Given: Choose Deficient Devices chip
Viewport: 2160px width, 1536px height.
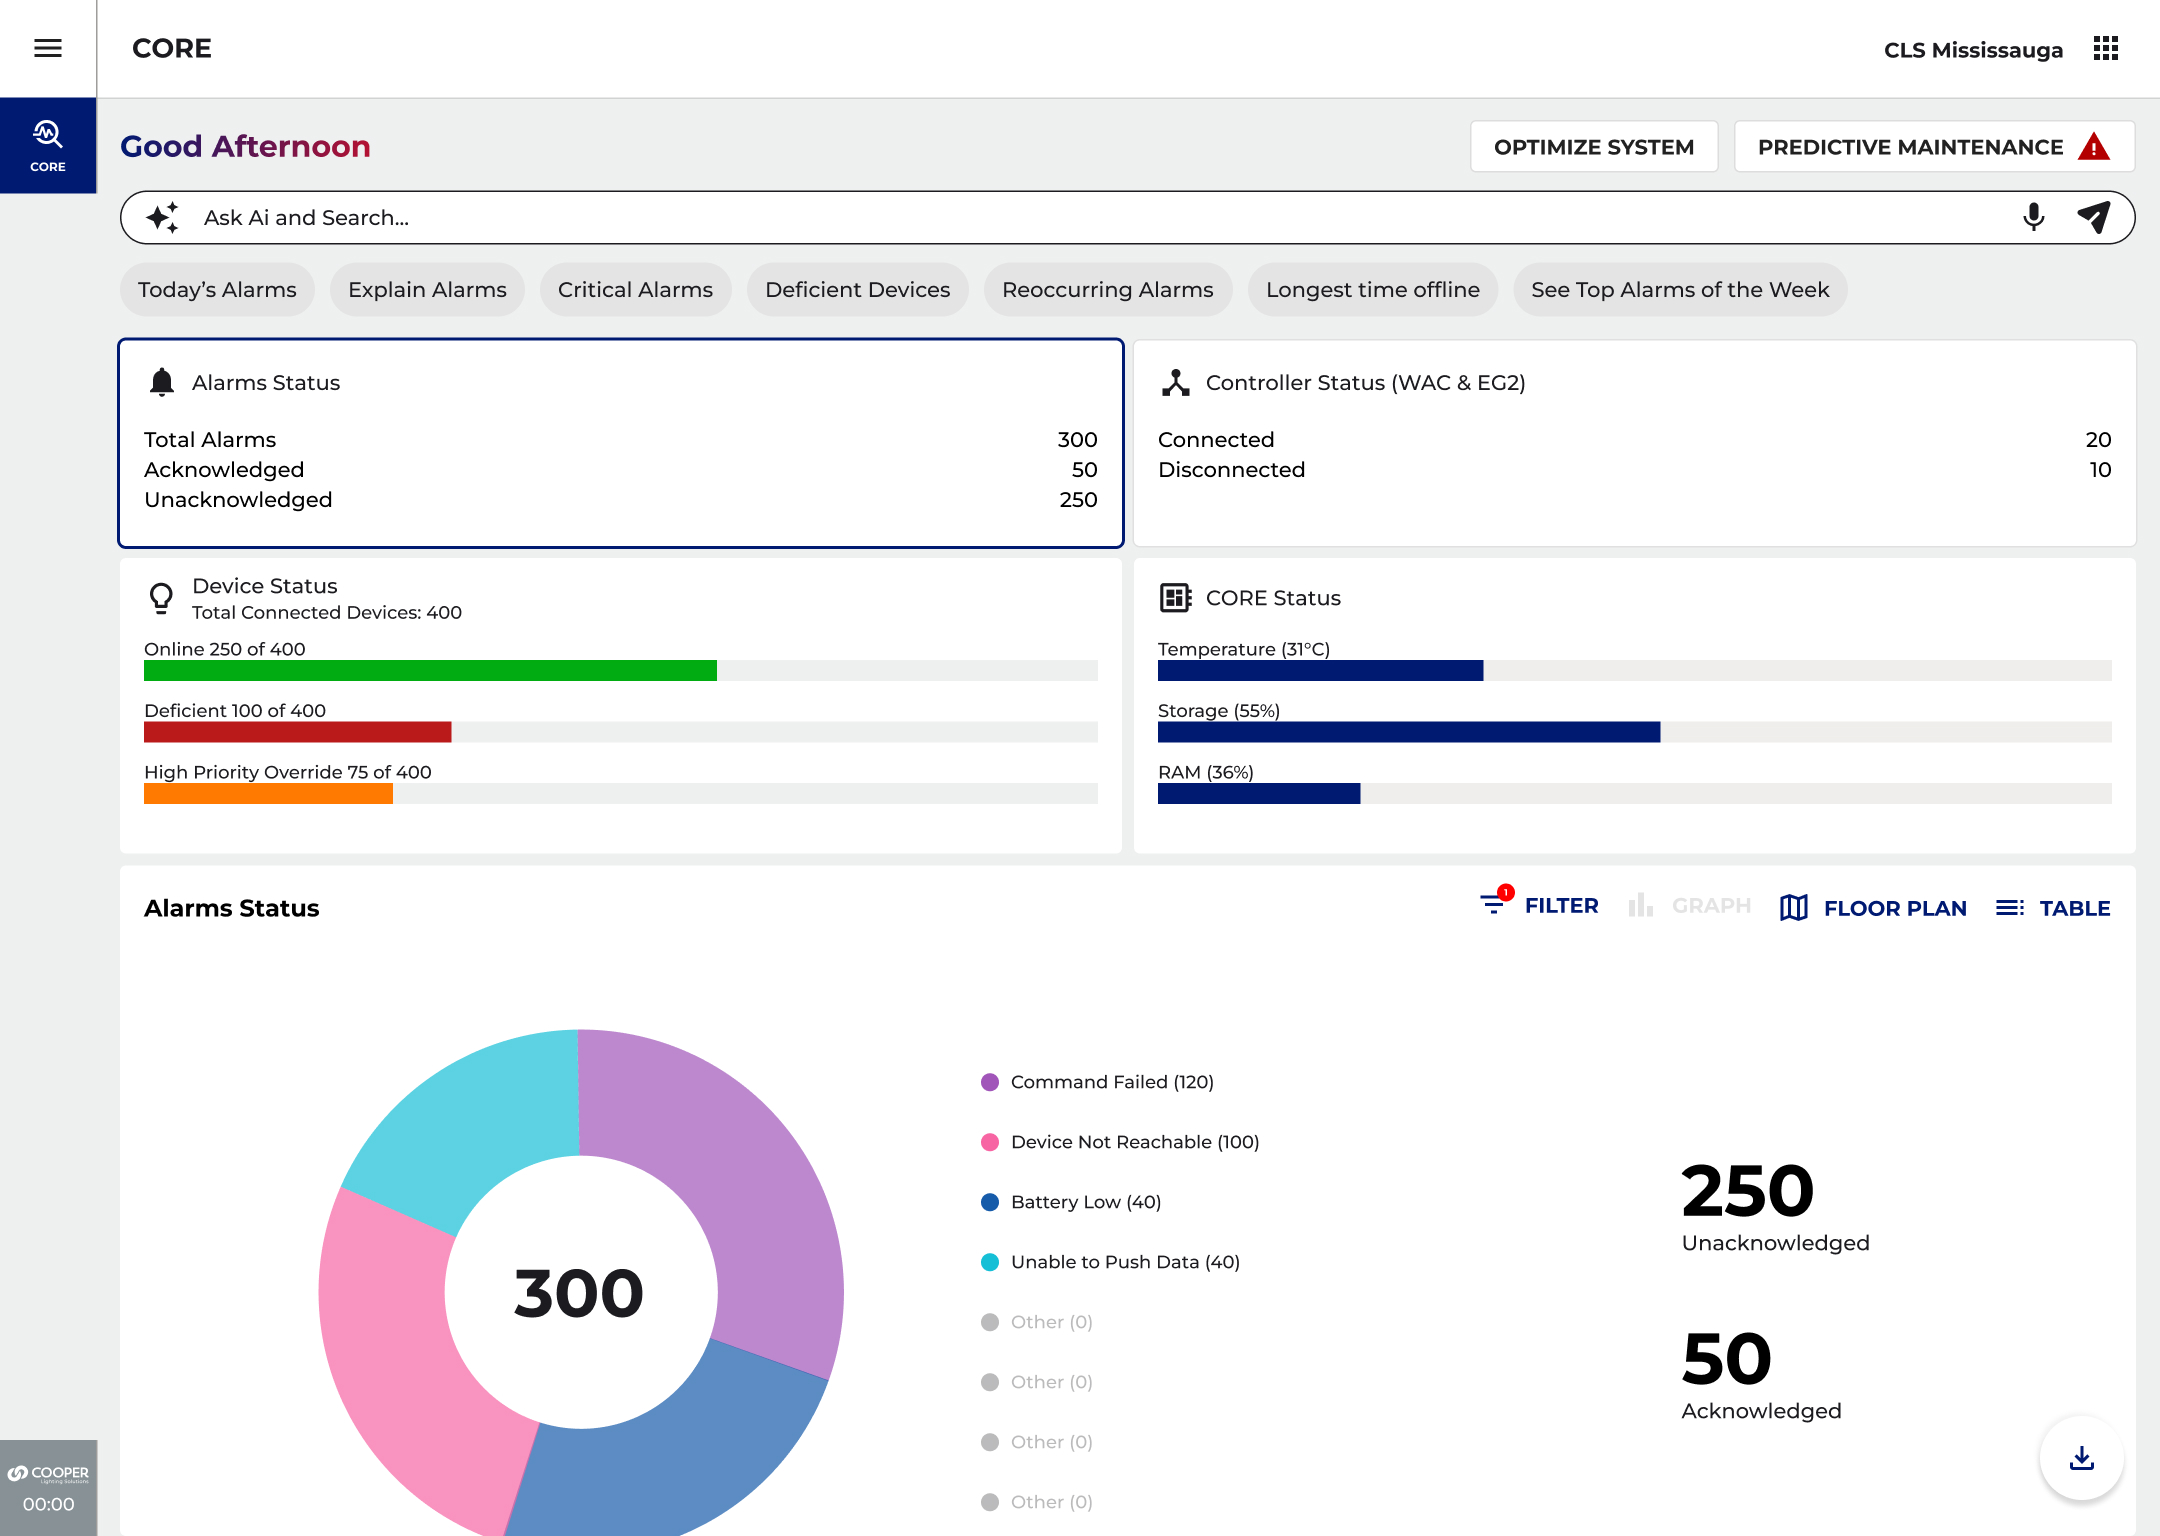Looking at the screenshot, I should (x=857, y=290).
